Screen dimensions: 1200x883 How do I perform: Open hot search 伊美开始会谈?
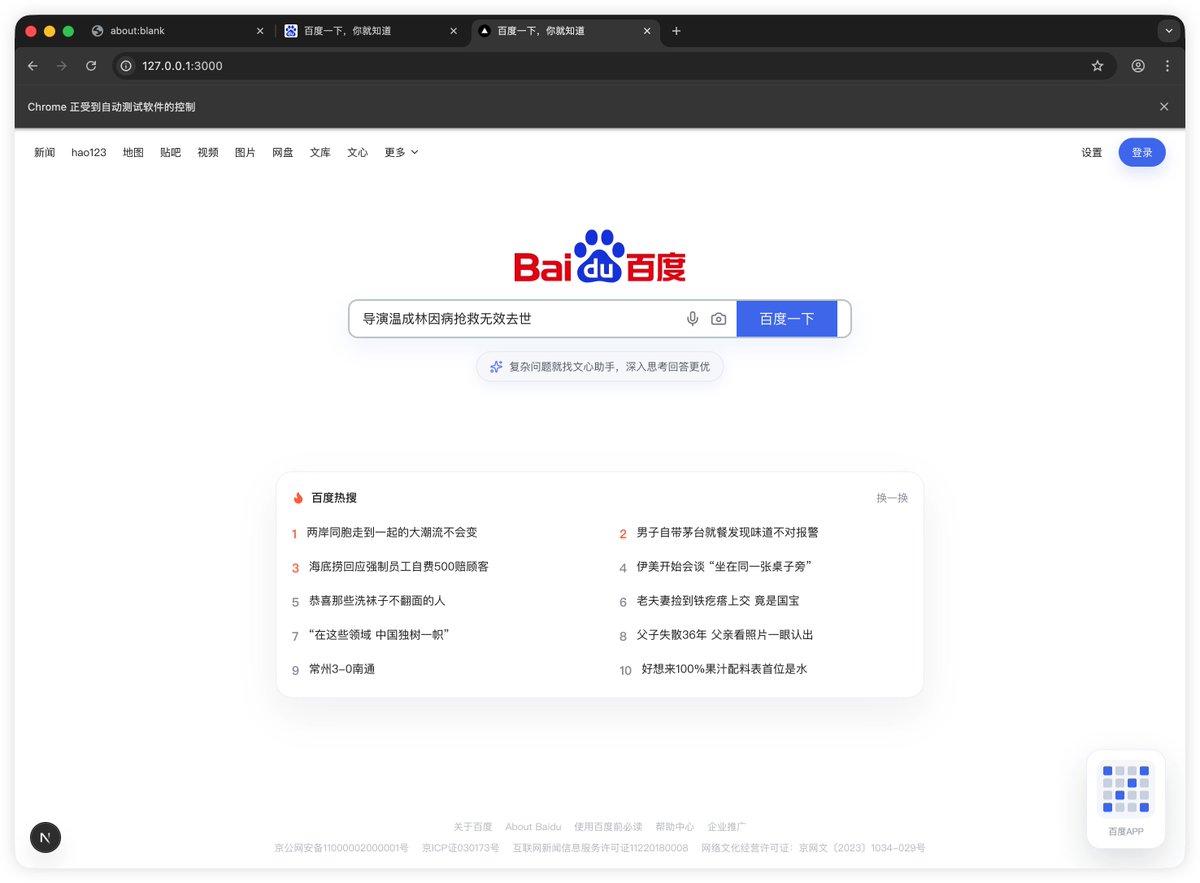[724, 567]
